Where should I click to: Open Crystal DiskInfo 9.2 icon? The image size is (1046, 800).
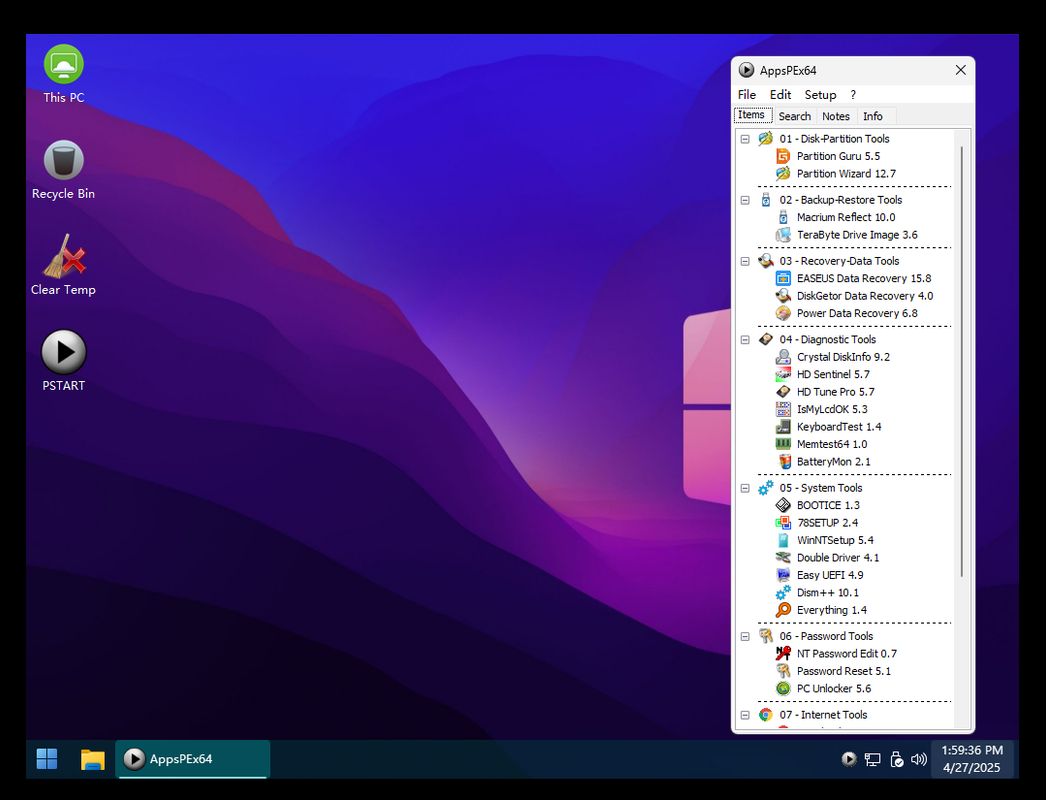(x=783, y=357)
